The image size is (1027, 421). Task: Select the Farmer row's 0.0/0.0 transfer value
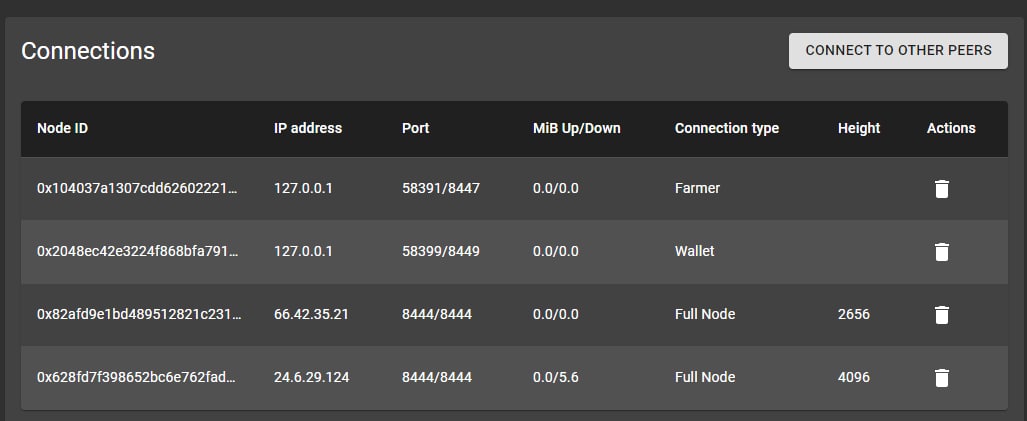click(555, 189)
